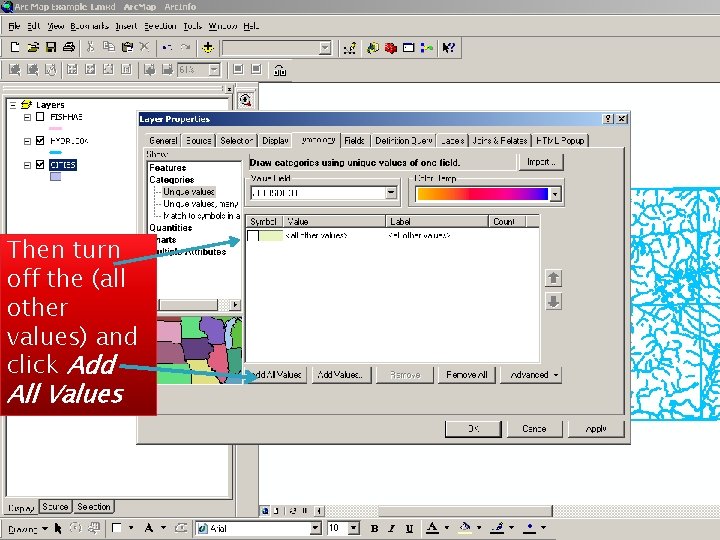Viewport: 720px width, 540px height.
Task: Open the Advanced dropdown button
Action: 531,375
